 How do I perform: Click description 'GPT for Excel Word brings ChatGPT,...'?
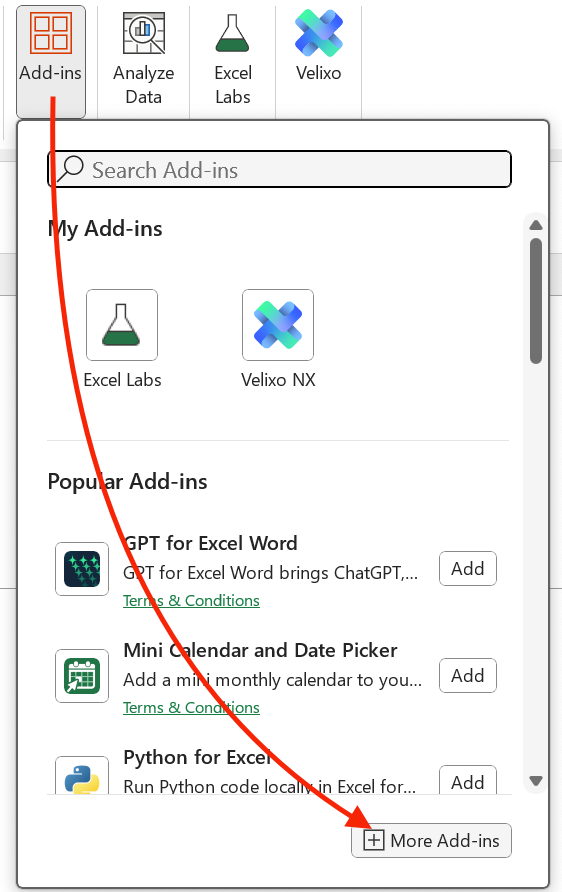(271, 573)
